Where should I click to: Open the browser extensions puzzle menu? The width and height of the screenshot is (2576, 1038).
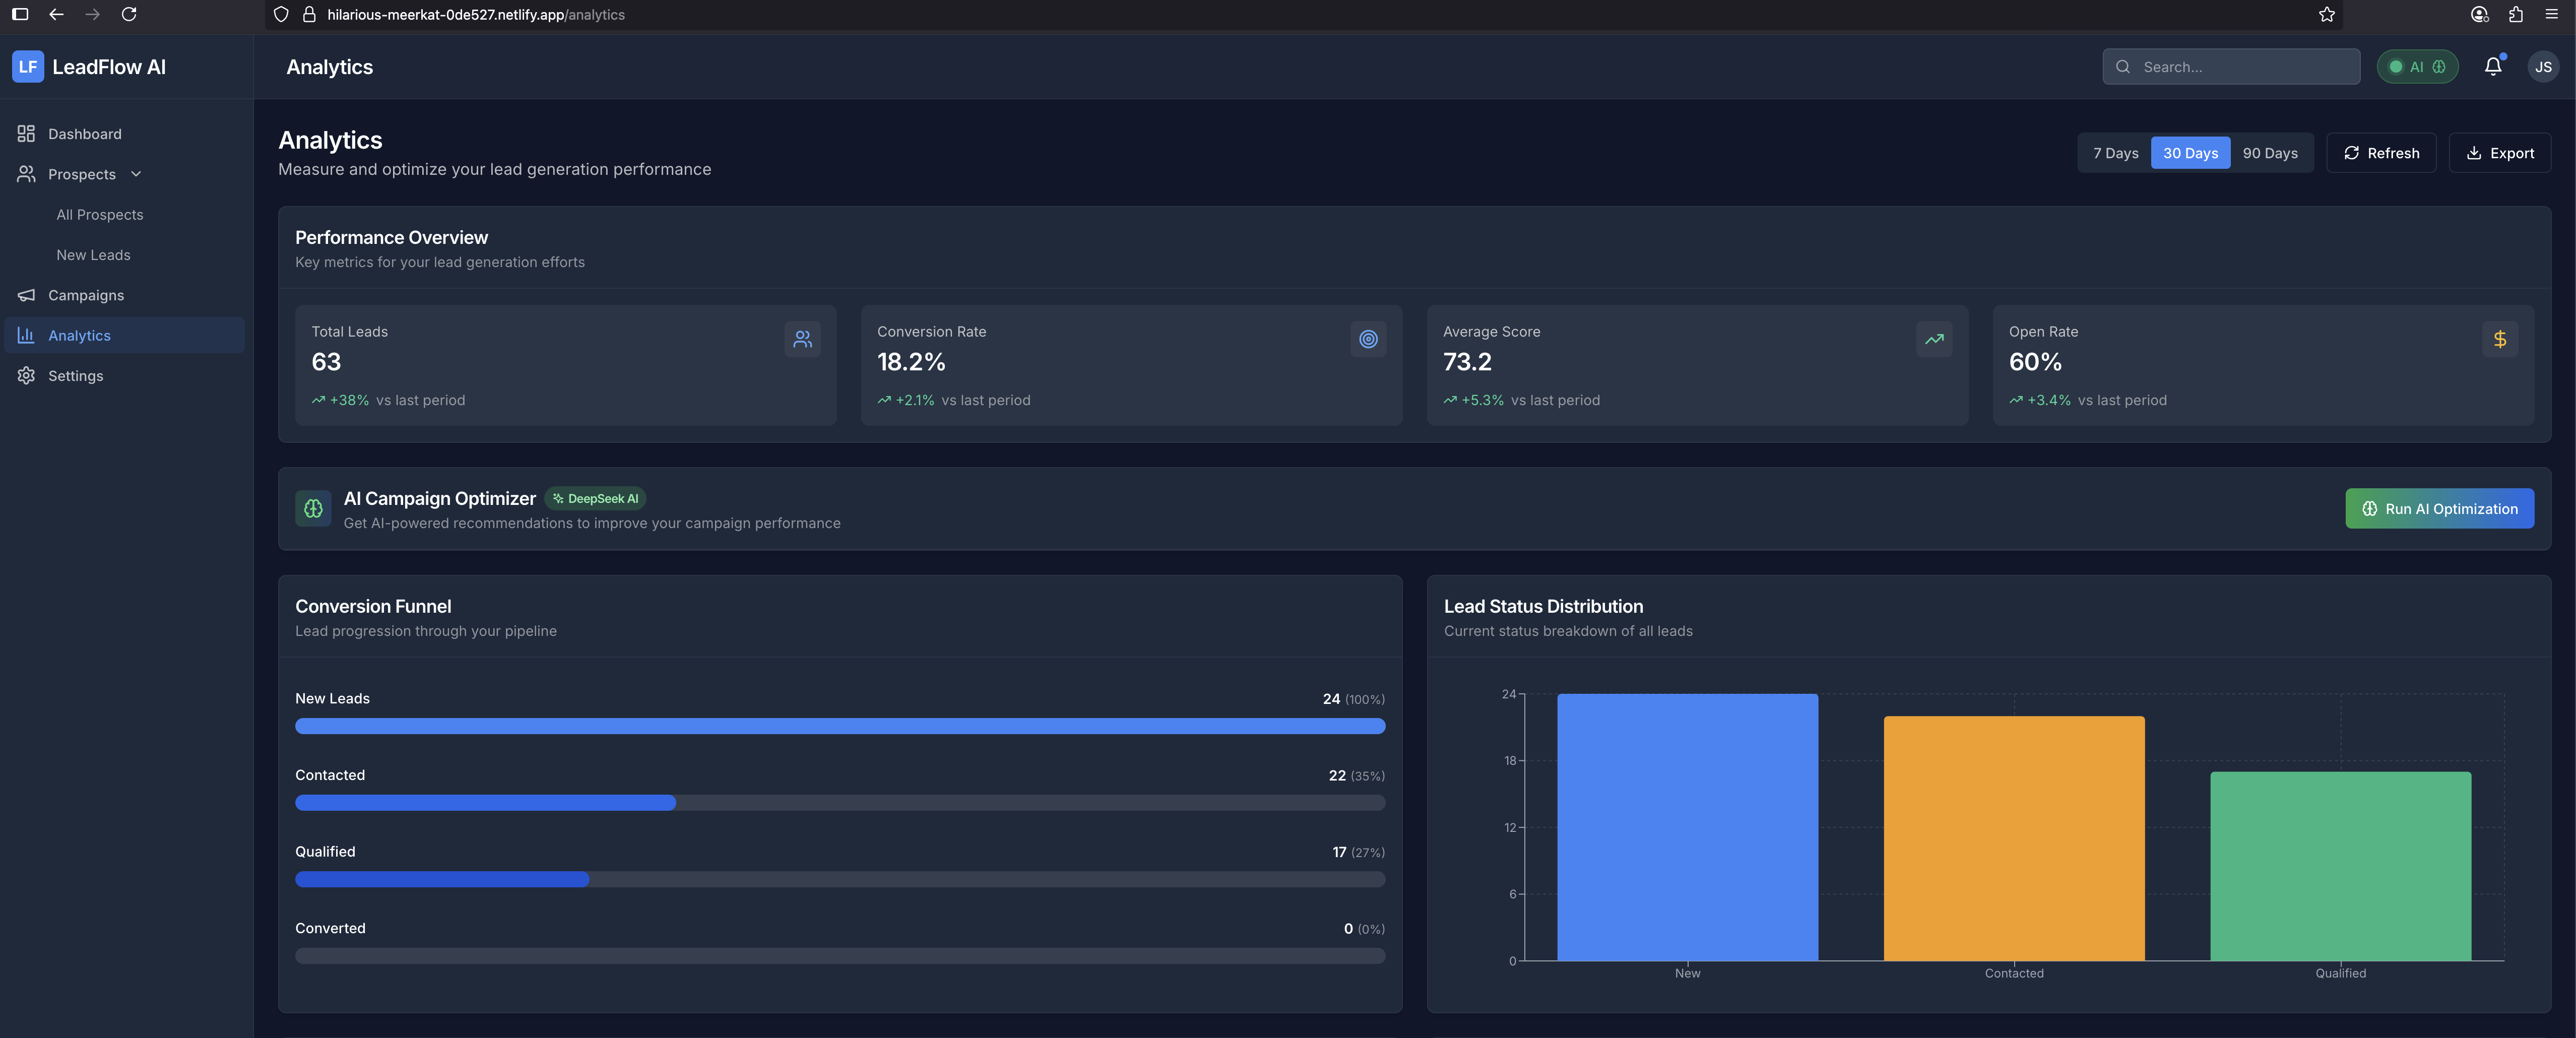pyautogui.click(x=2515, y=14)
